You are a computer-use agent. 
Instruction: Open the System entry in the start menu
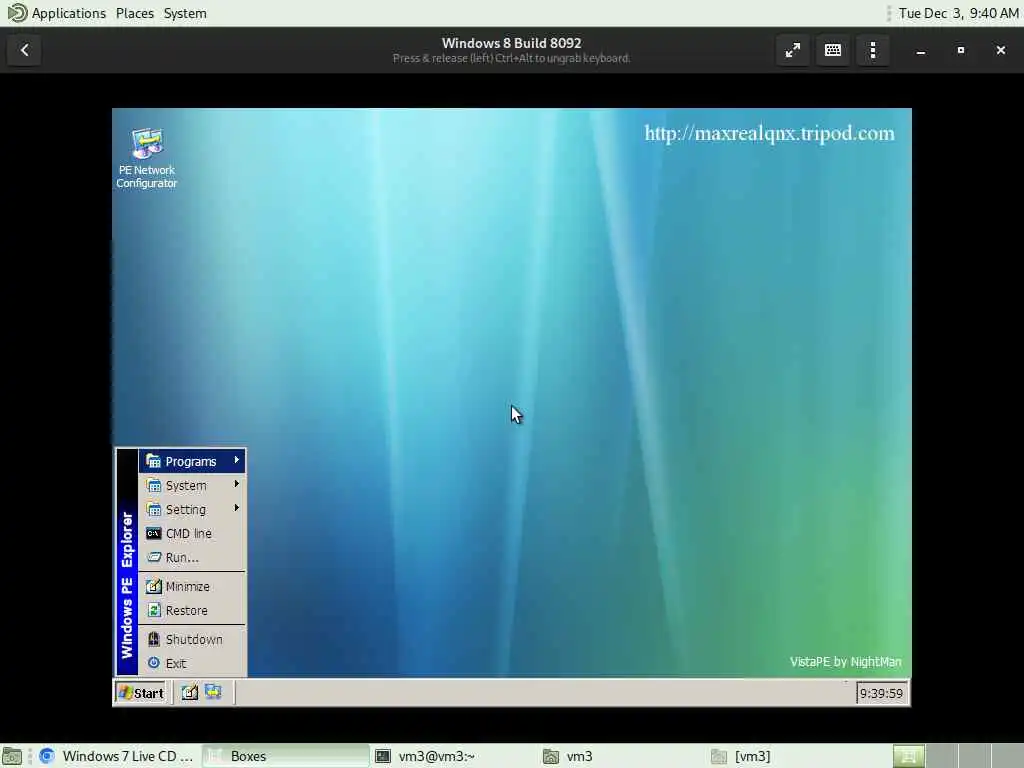[192, 485]
